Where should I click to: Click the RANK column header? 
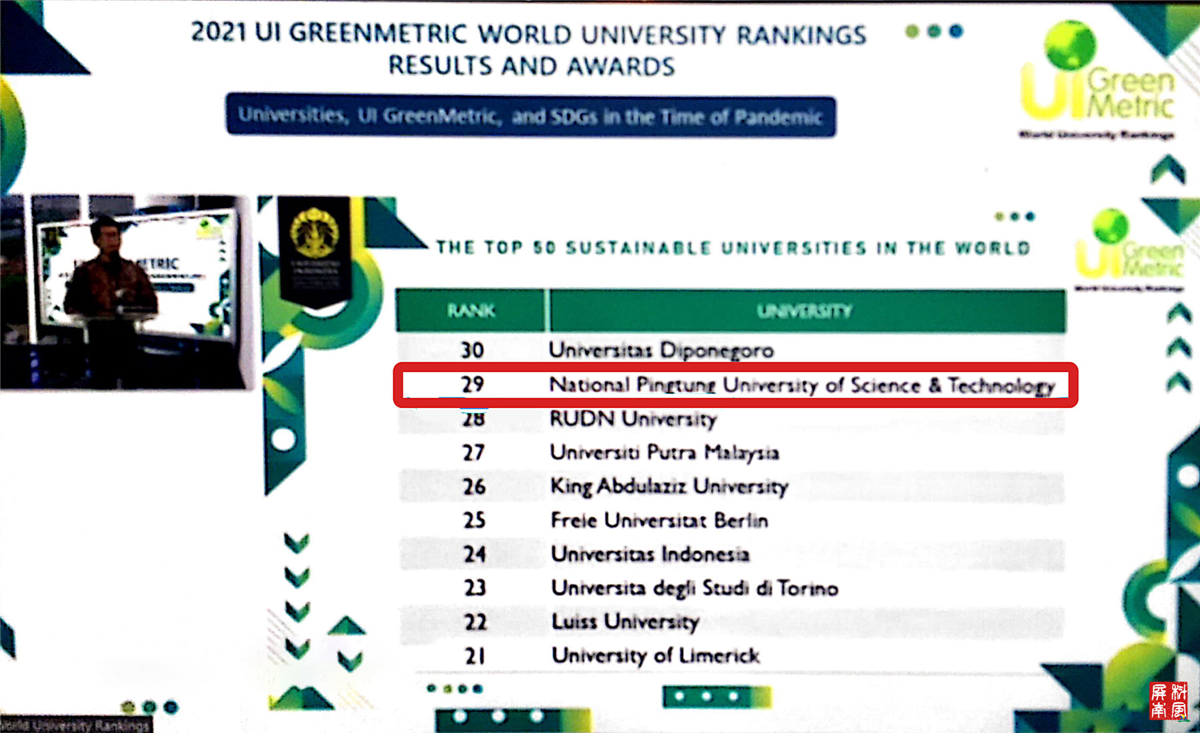(471, 311)
